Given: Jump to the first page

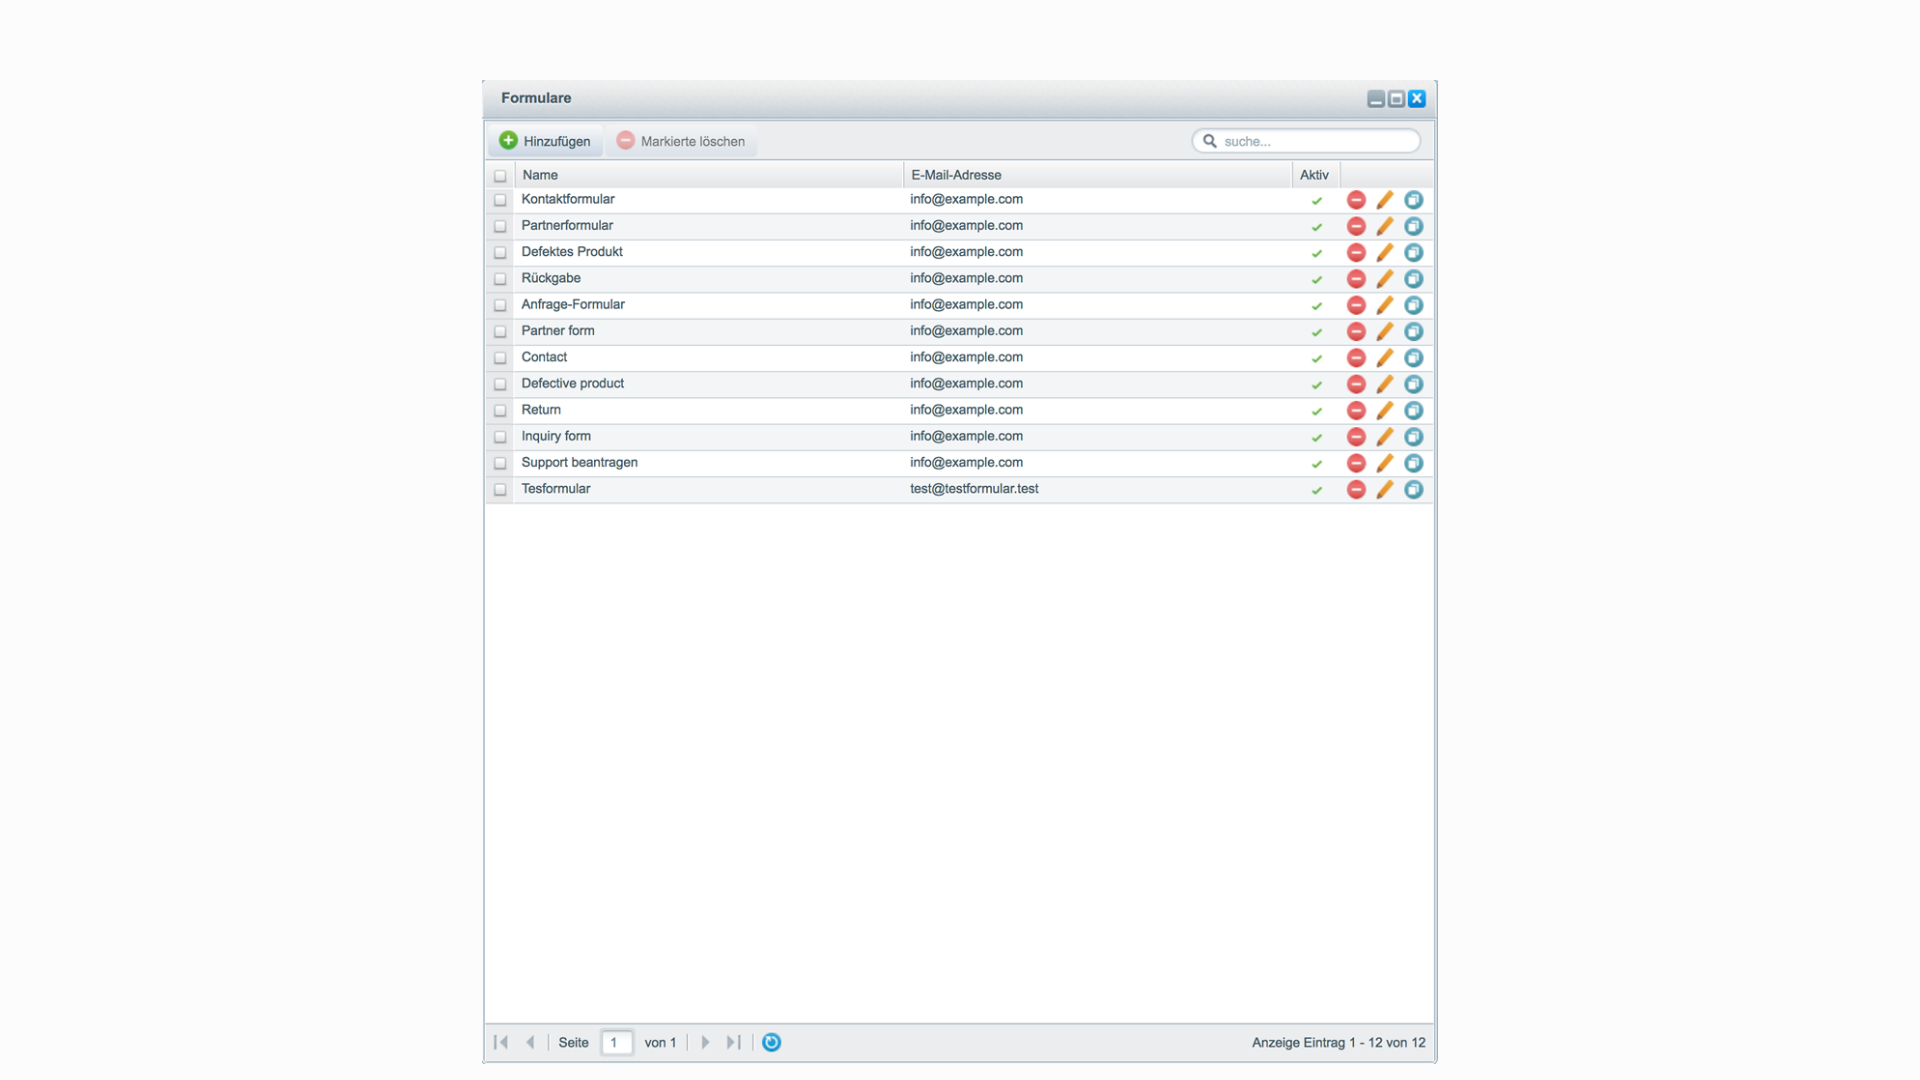Looking at the screenshot, I should point(501,1042).
